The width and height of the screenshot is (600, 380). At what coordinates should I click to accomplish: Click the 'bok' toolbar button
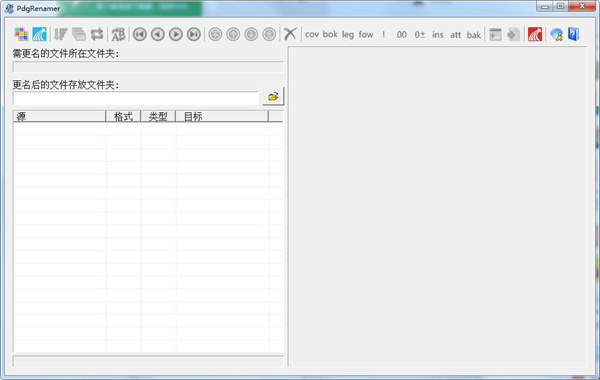(x=330, y=34)
